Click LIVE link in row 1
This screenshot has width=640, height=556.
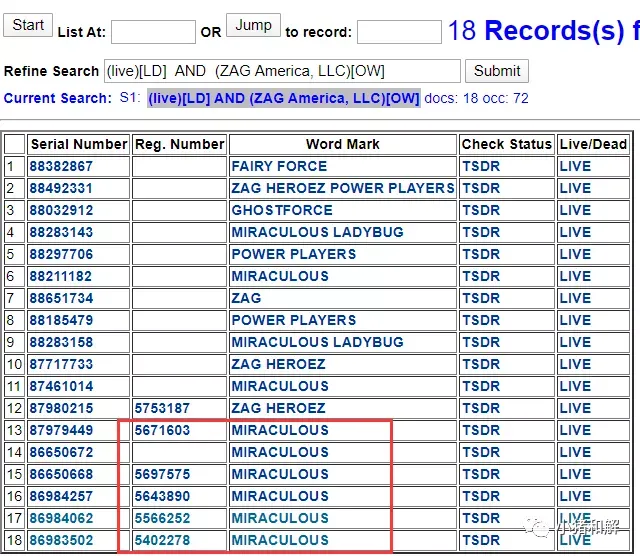tap(575, 166)
